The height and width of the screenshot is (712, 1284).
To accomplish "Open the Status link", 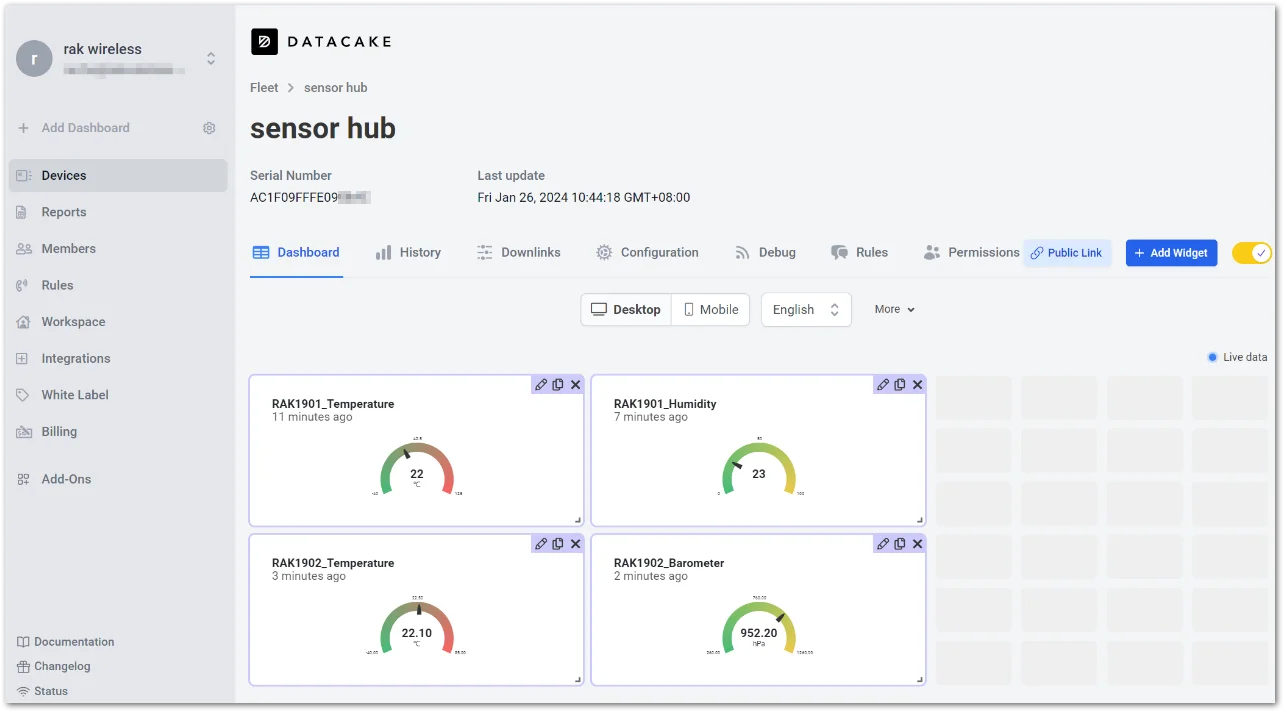I will (x=43, y=691).
